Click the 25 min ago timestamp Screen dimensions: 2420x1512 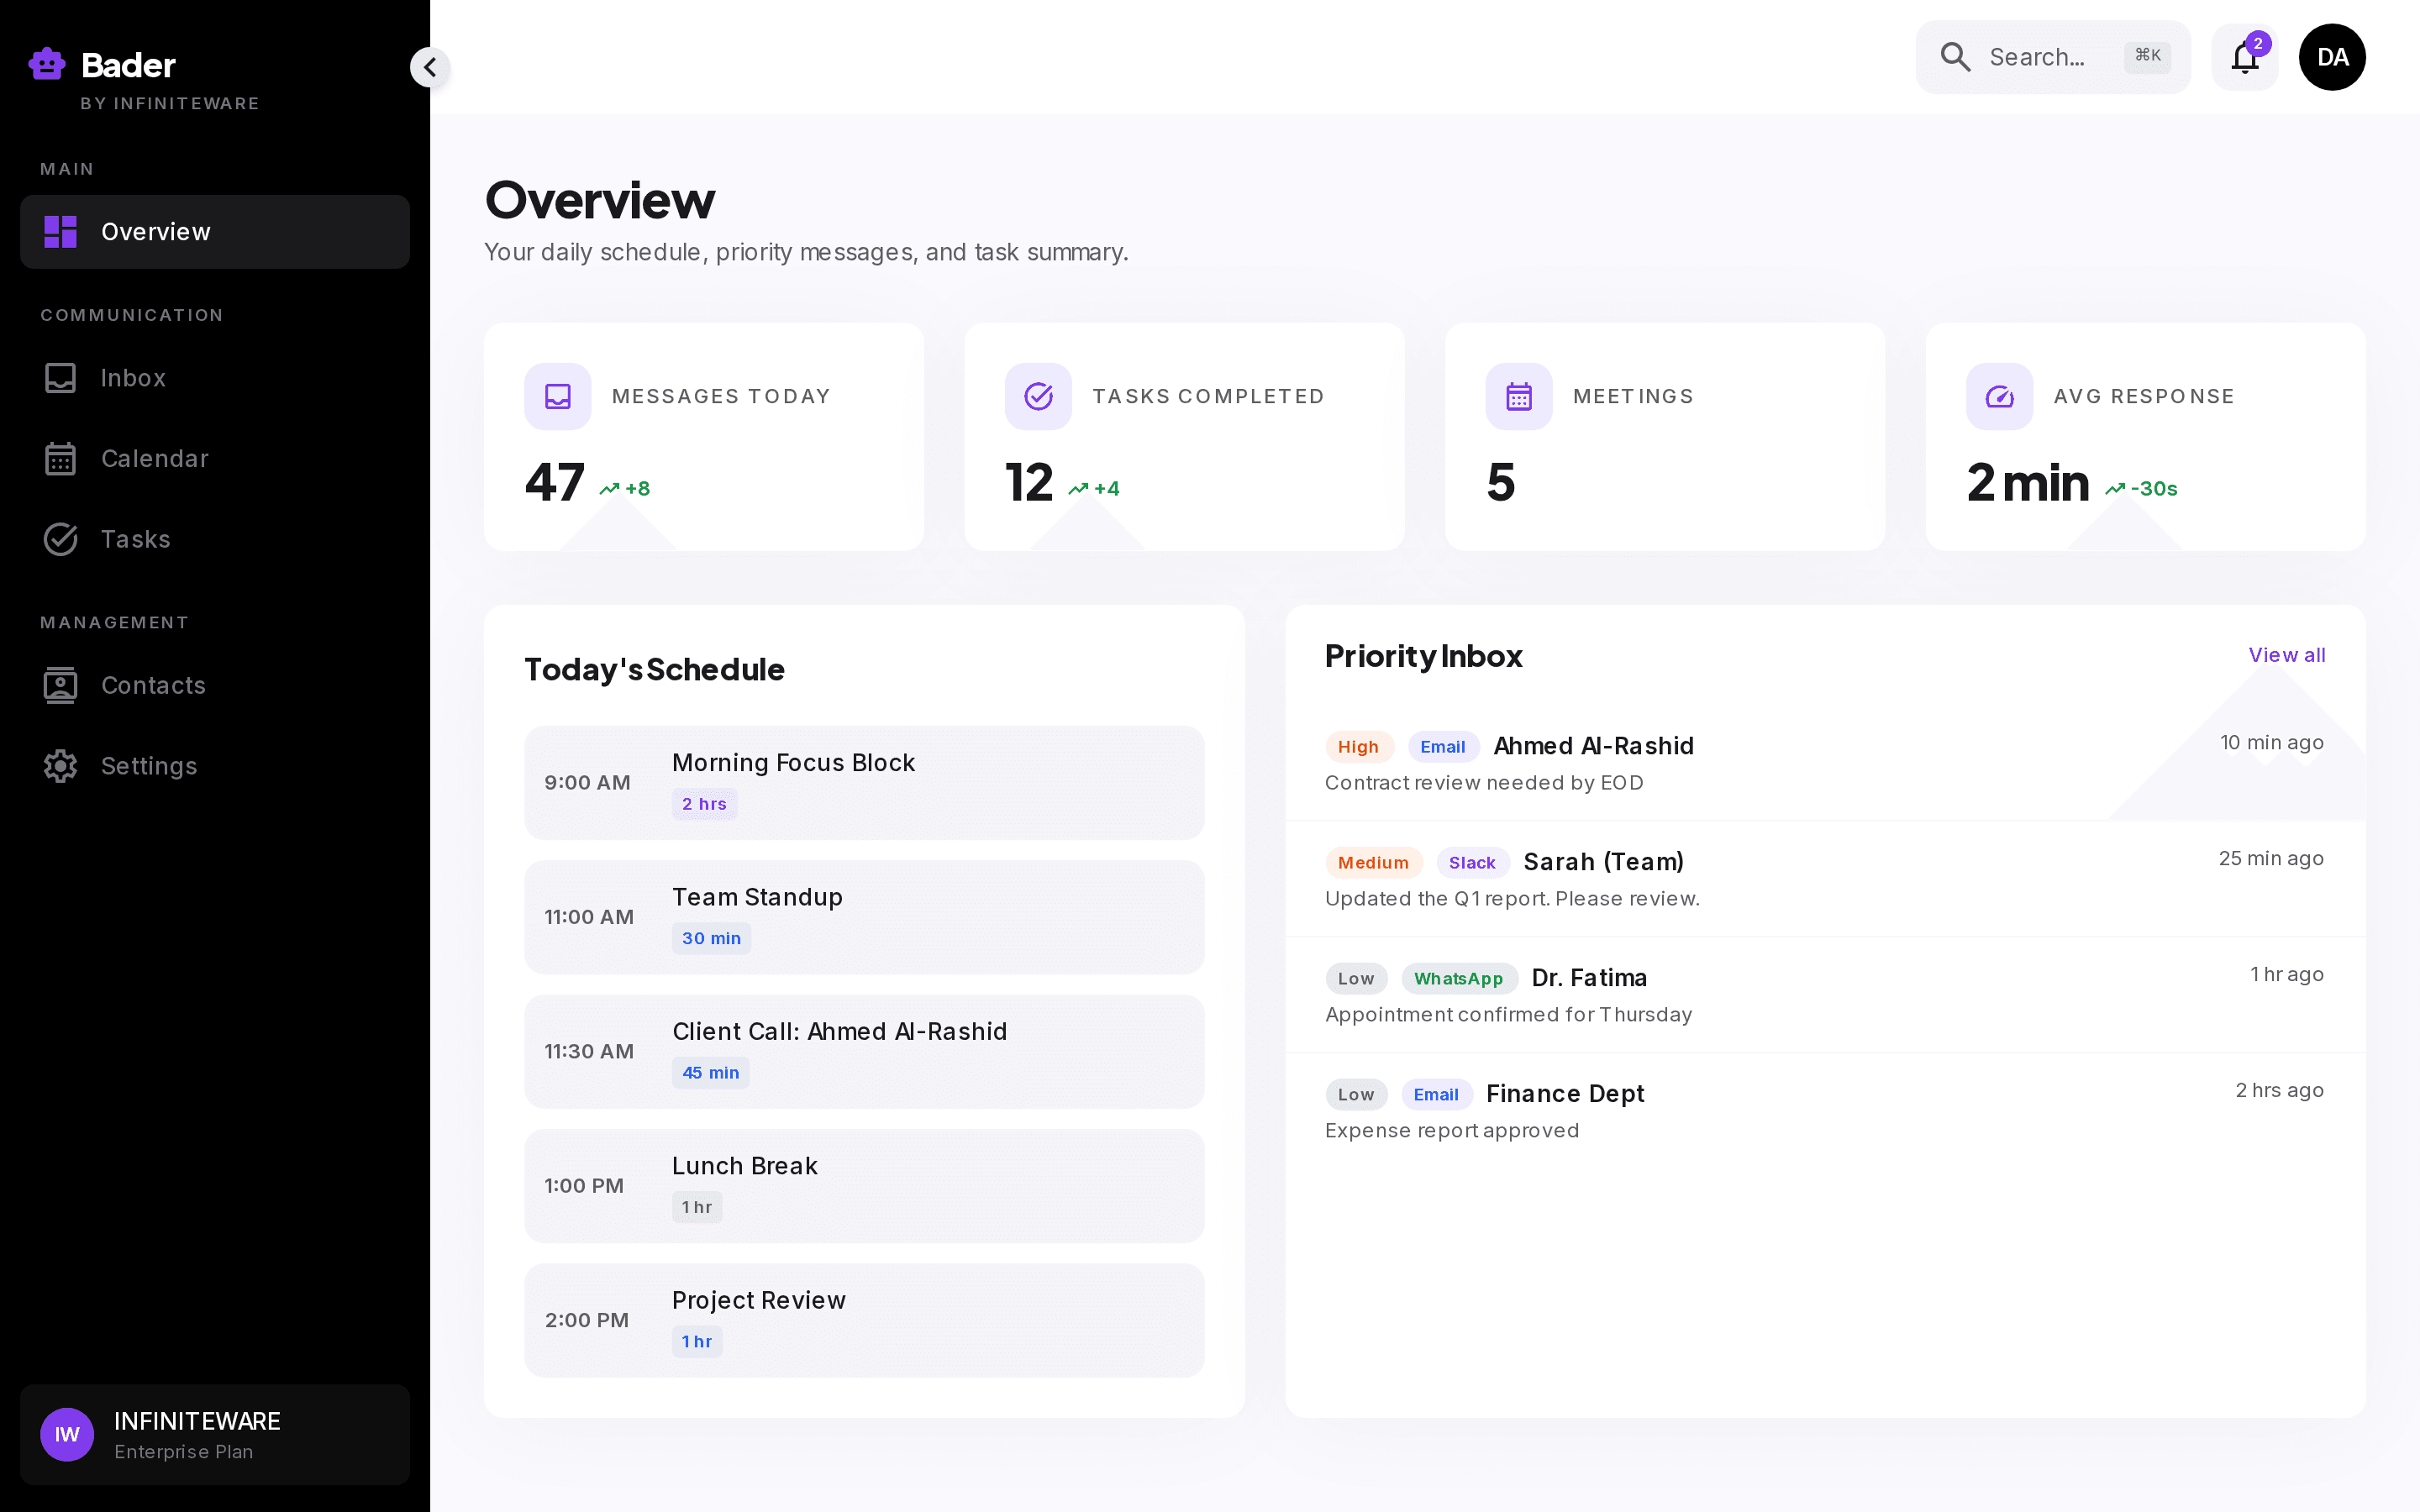pyautogui.click(x=2271, y=858)
